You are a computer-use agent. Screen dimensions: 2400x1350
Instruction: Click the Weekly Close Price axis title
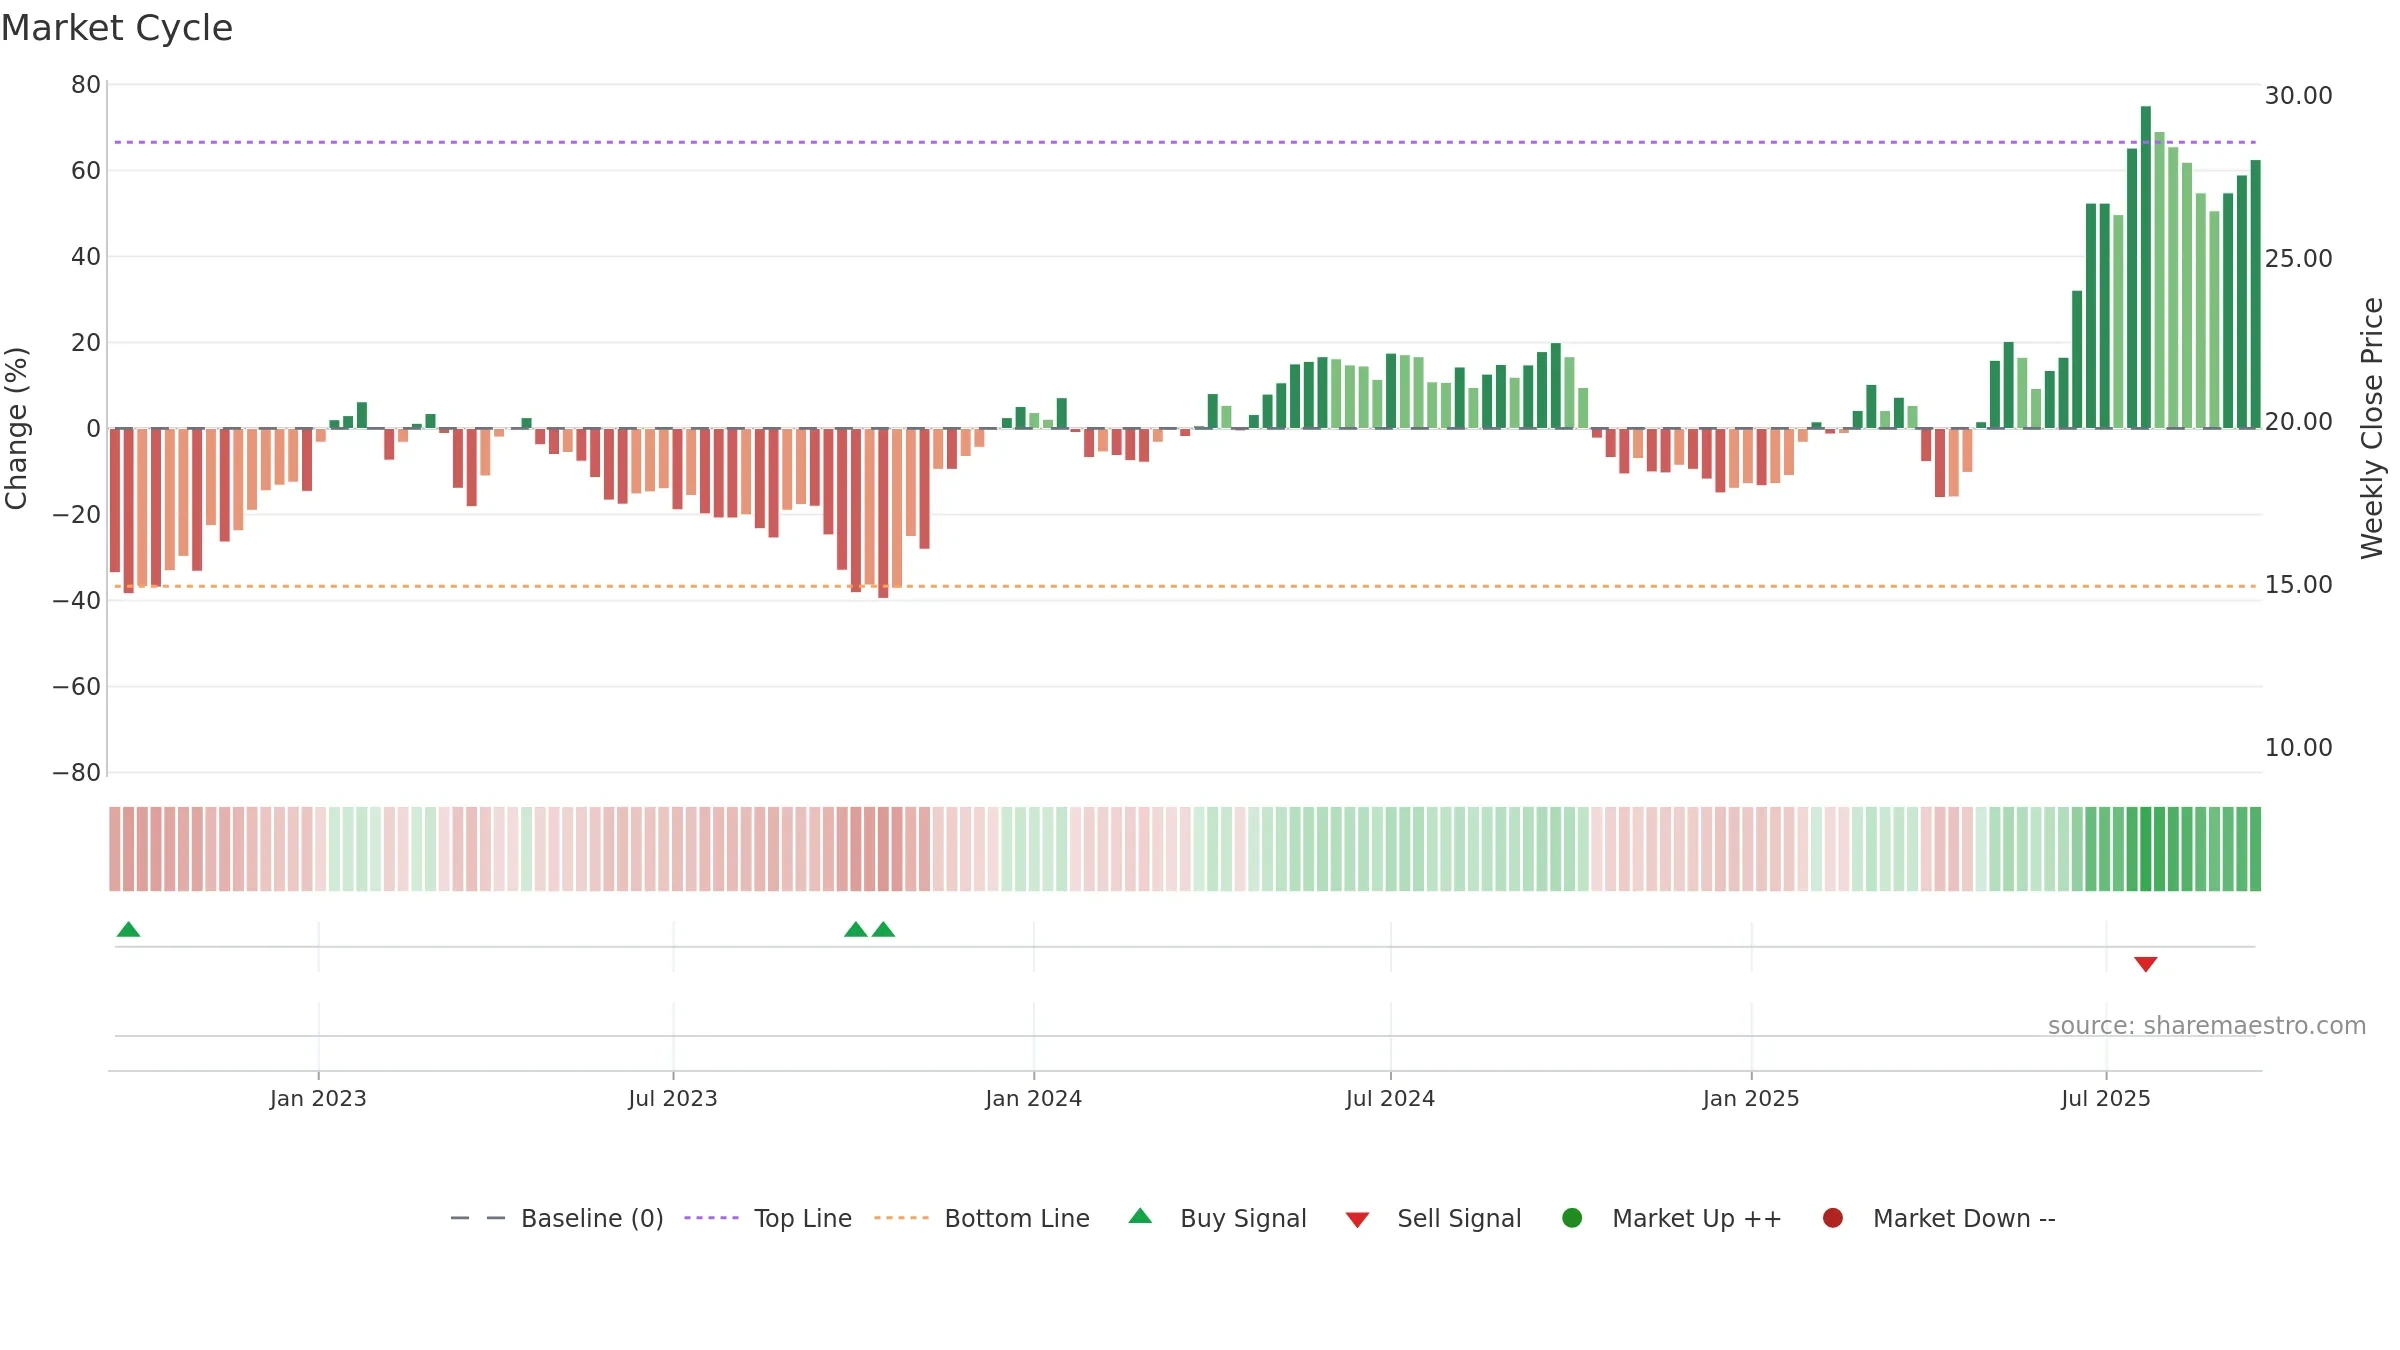point(2372,428)
